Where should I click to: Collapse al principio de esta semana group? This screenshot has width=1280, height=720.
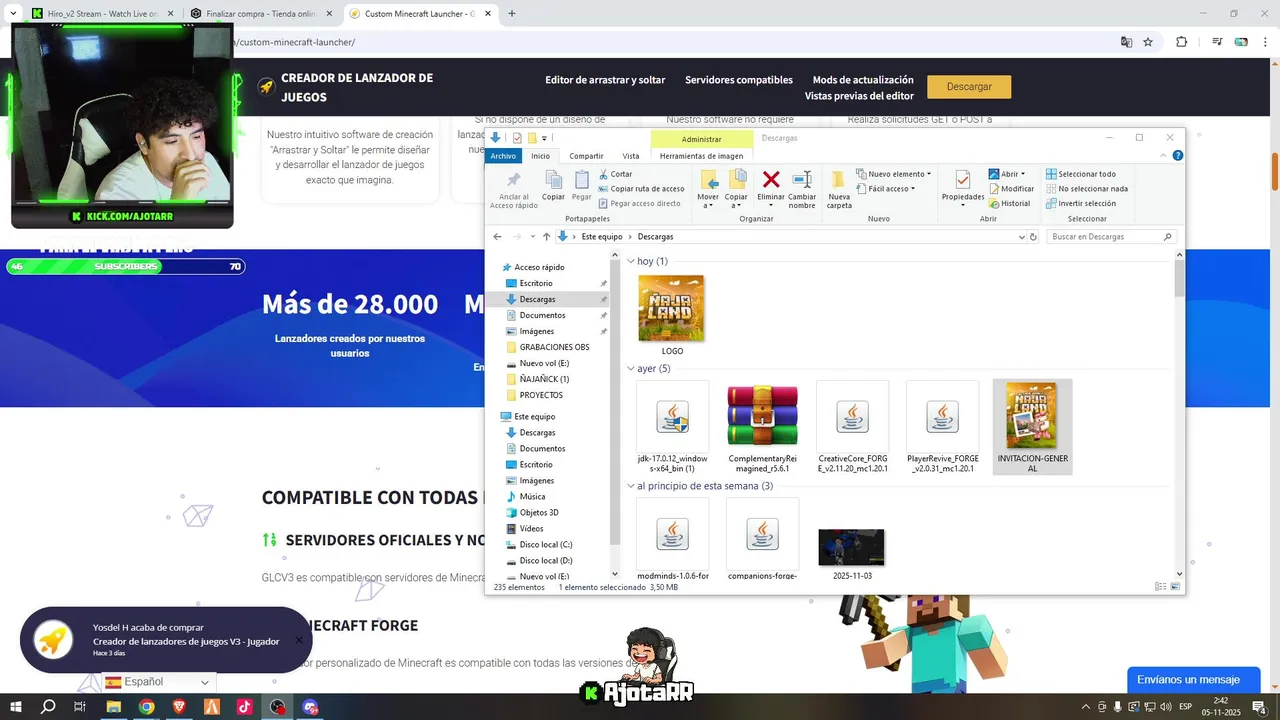tap(631, 486)
